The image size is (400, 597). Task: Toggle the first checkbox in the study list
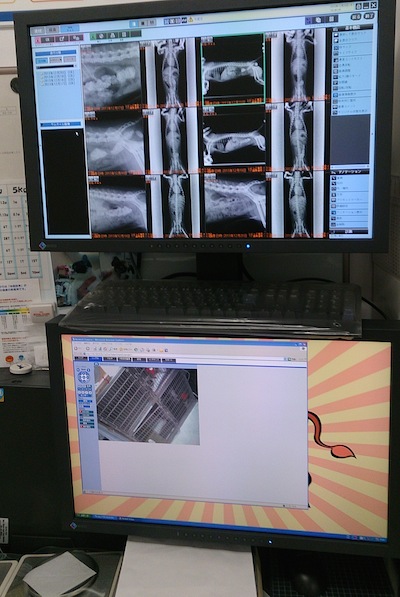42,73
